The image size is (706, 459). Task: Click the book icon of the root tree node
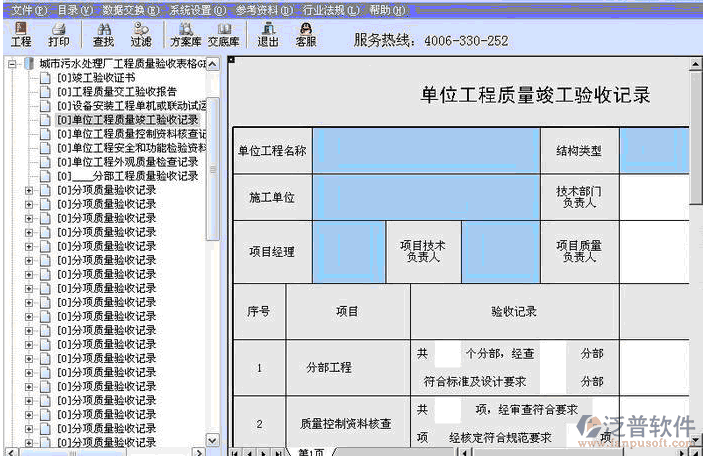click(x=29, y=64)
